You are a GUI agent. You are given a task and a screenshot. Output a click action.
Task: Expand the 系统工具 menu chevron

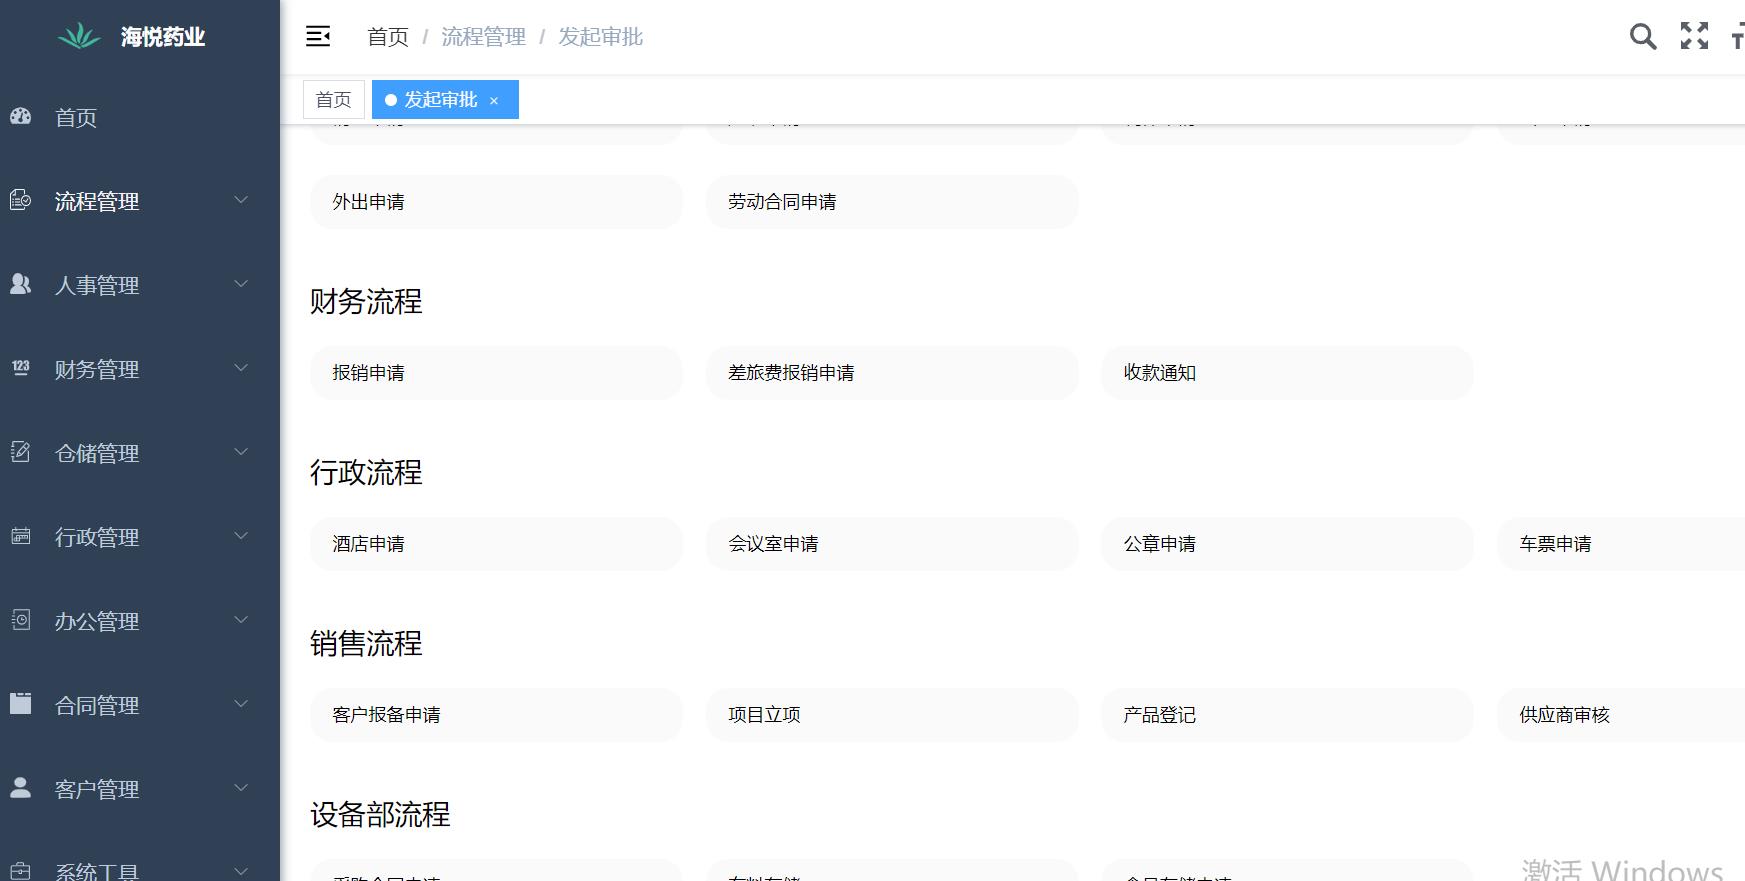pos(241,871)
